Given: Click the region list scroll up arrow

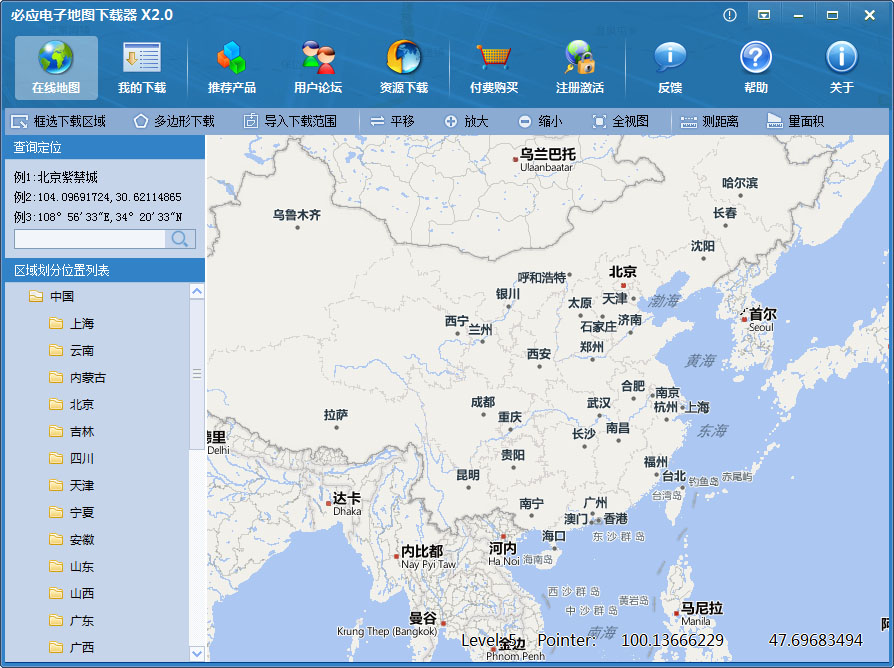Looking at the screenshot, I should [x=197, y=291].
